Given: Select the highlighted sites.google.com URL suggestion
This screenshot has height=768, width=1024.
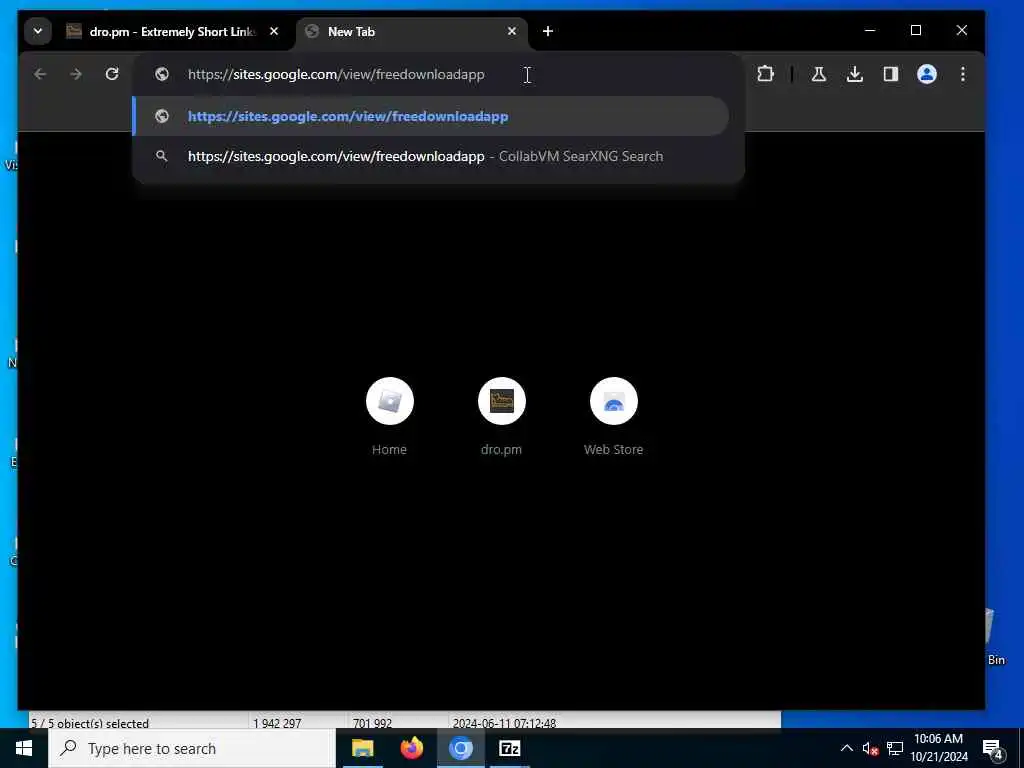Looking at the screenshot, I should [431, 116].
